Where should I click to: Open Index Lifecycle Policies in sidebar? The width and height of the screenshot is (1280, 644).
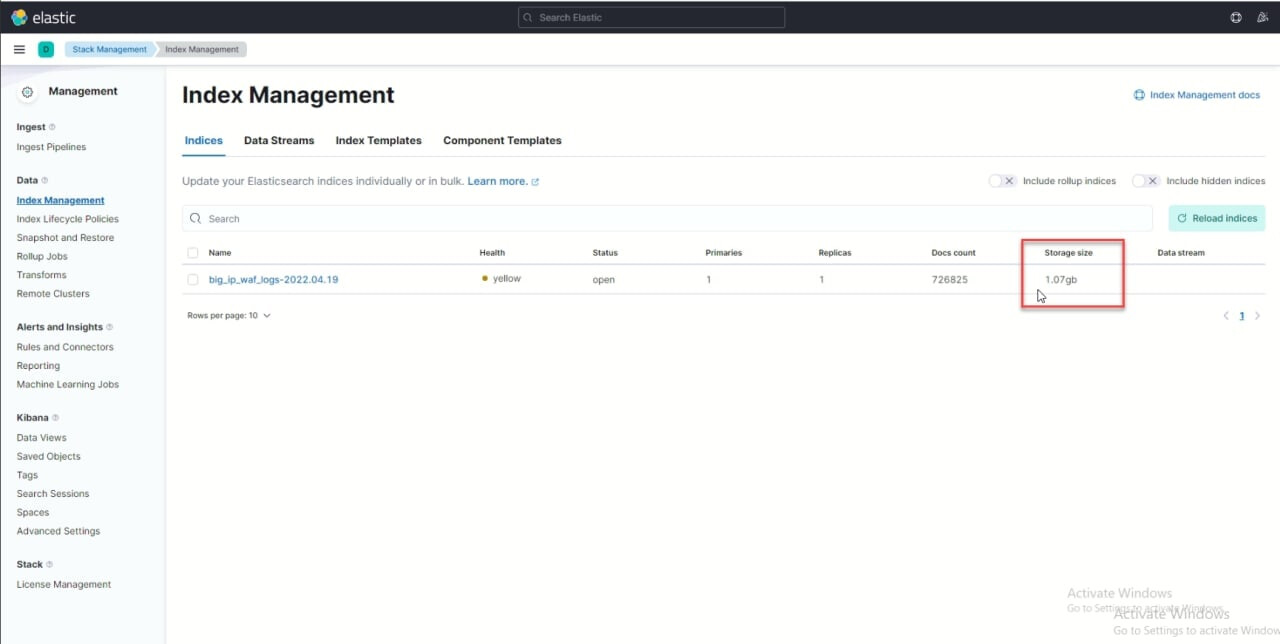[67, 219]
